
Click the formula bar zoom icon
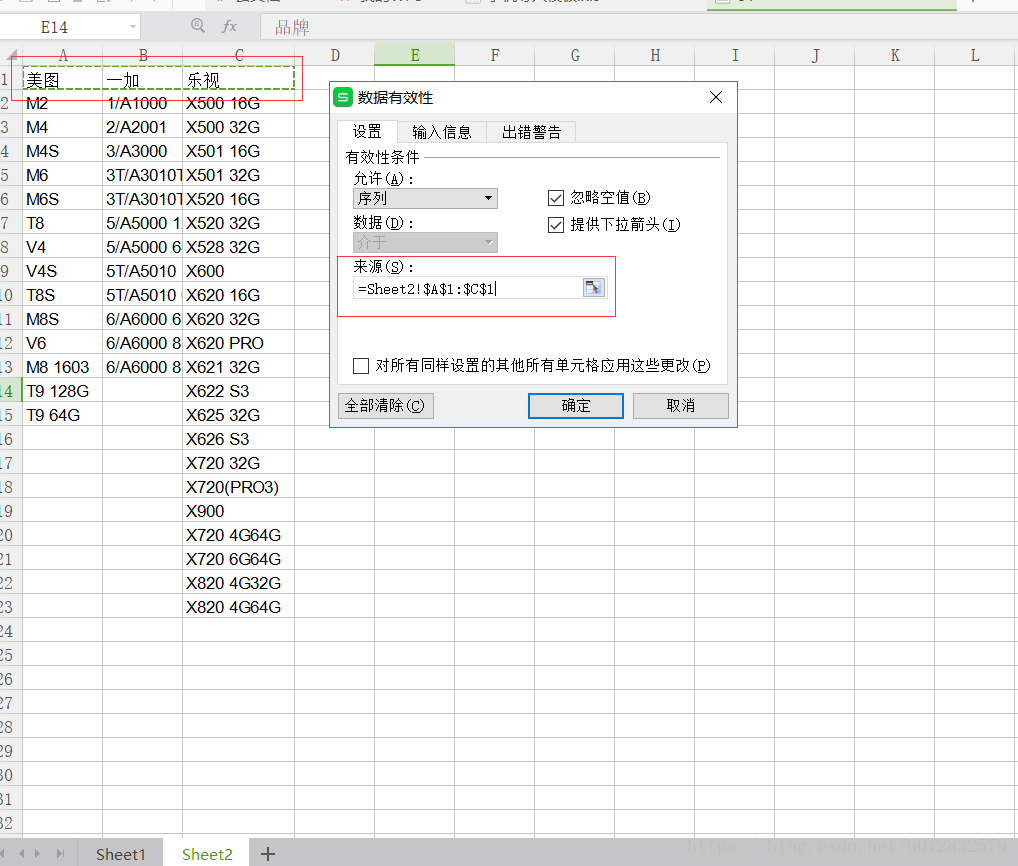pyautogui.click(x=198, y=26)
